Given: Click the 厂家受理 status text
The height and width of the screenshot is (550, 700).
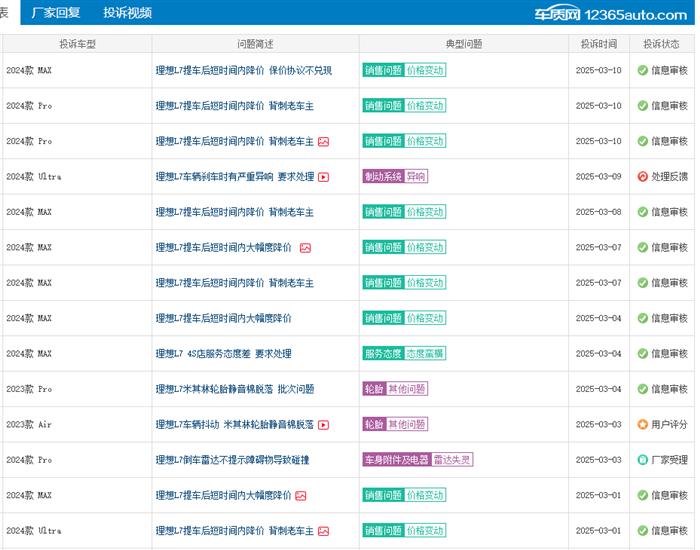Looking at the screenshot, I should pos(669,460).
